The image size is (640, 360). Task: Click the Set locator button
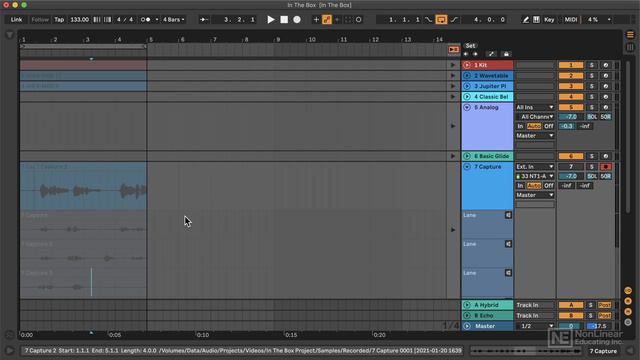pyautogui.click(x=470, y=46)
